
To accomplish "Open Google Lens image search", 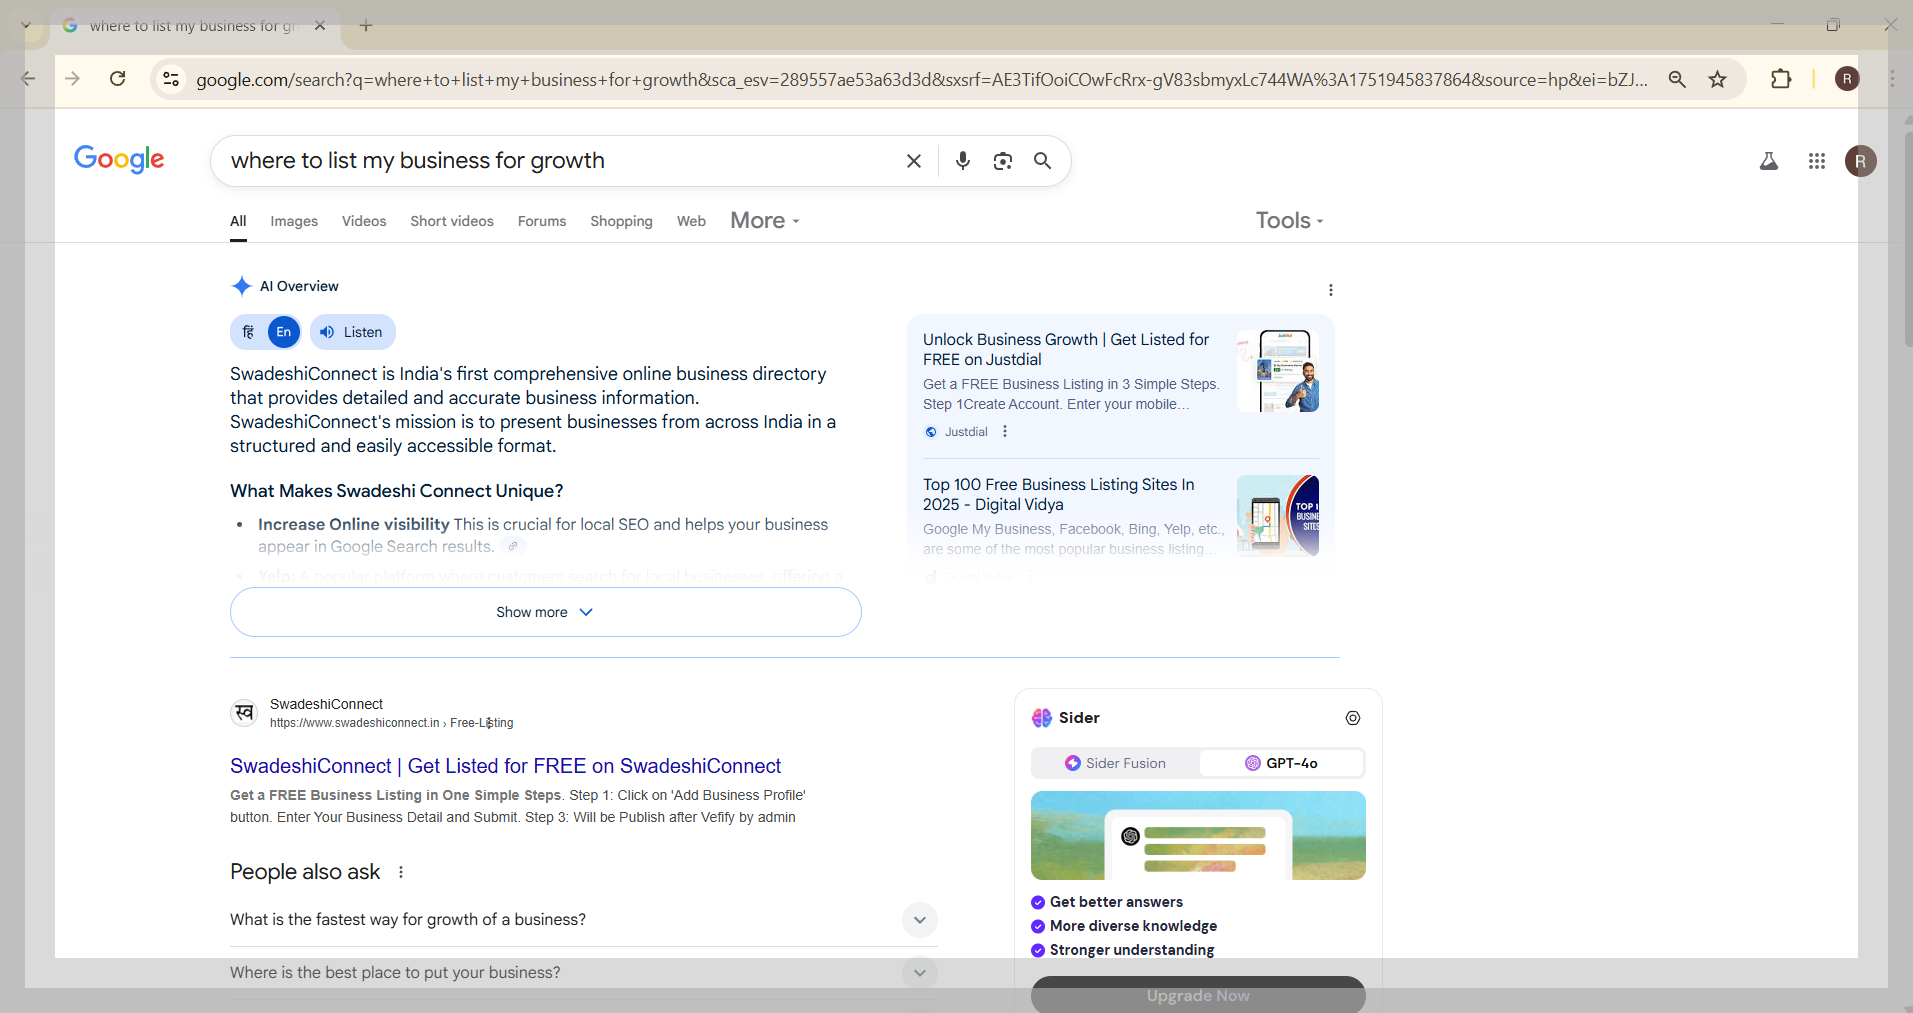I will [1002, 161].
